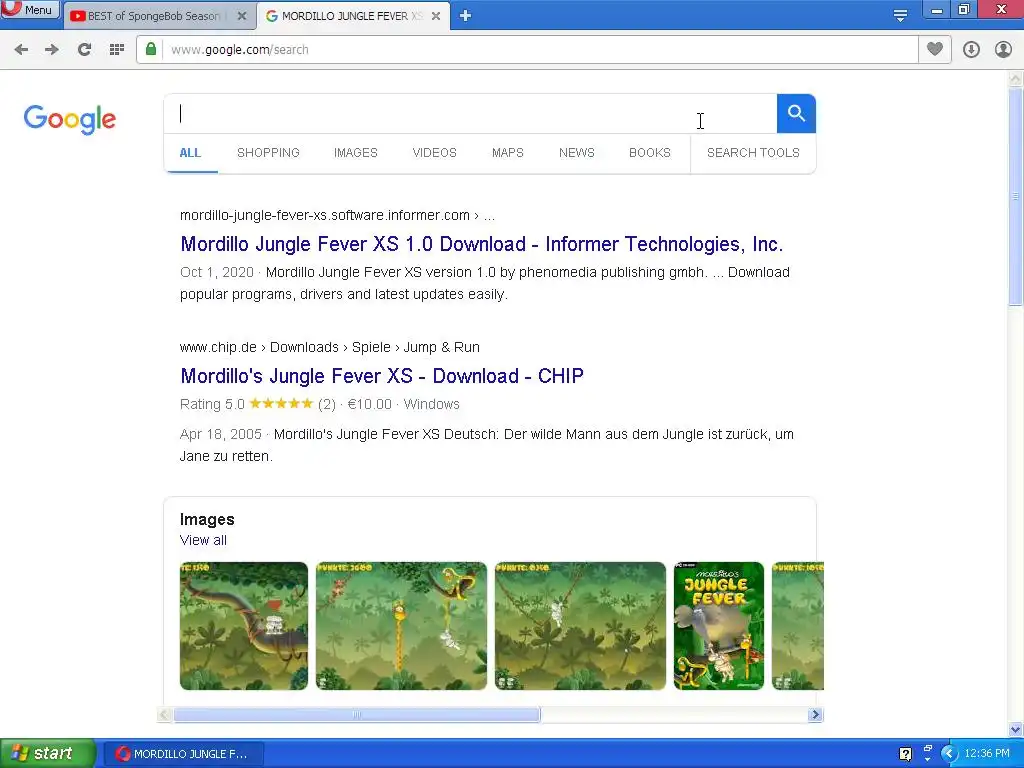Open the NEWS search tab
Image resolution: width=1024 pixels, height=768 pixels.
click(x=577, y=153)
